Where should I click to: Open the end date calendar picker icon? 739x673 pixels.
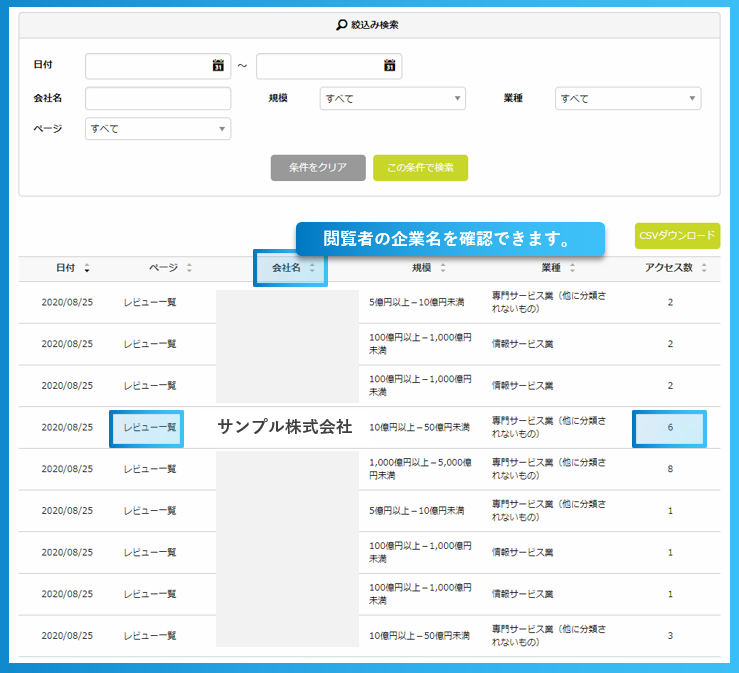tap(390, 66)
